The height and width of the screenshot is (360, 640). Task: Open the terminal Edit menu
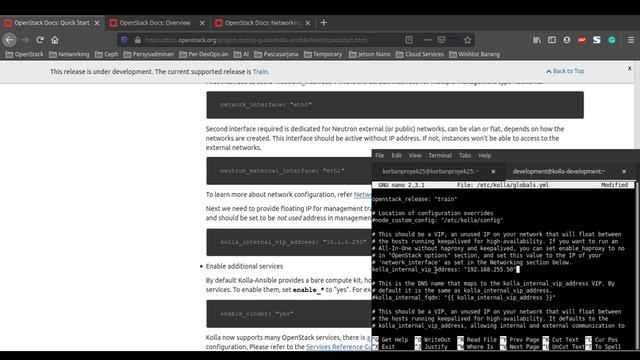[396, 156]
